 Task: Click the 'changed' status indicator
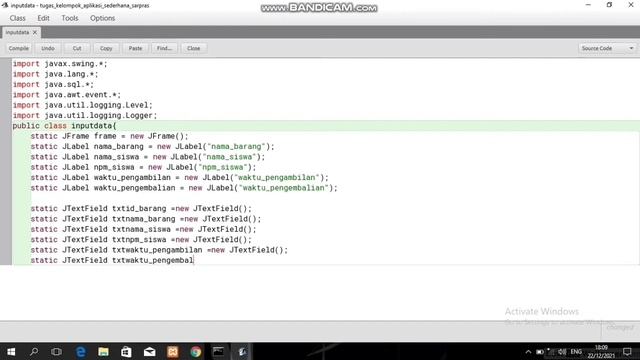point(620,327)
